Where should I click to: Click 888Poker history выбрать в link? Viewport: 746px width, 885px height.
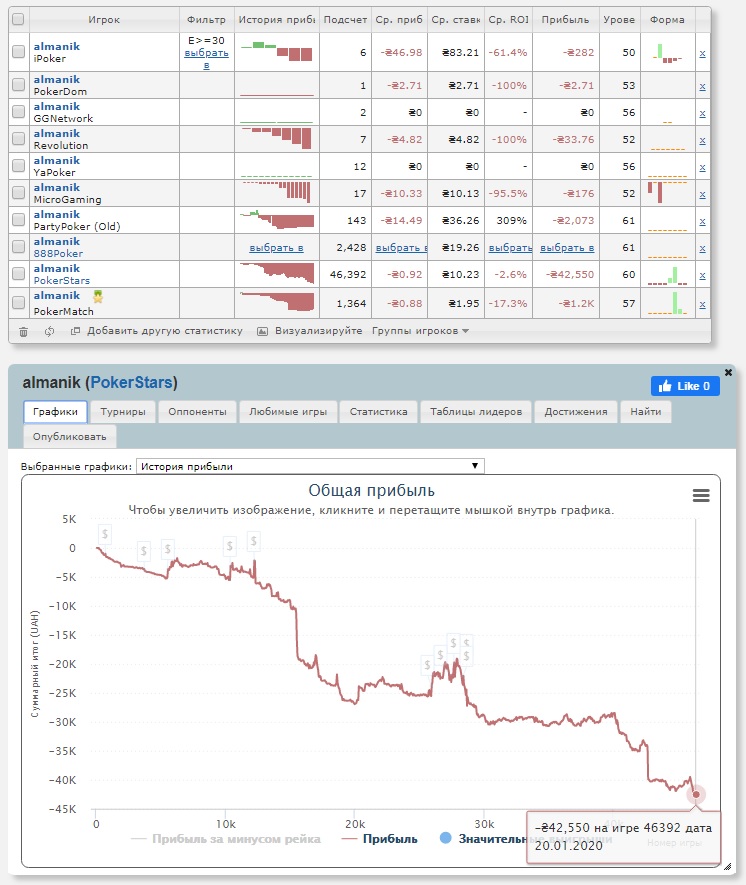(277, 248)
